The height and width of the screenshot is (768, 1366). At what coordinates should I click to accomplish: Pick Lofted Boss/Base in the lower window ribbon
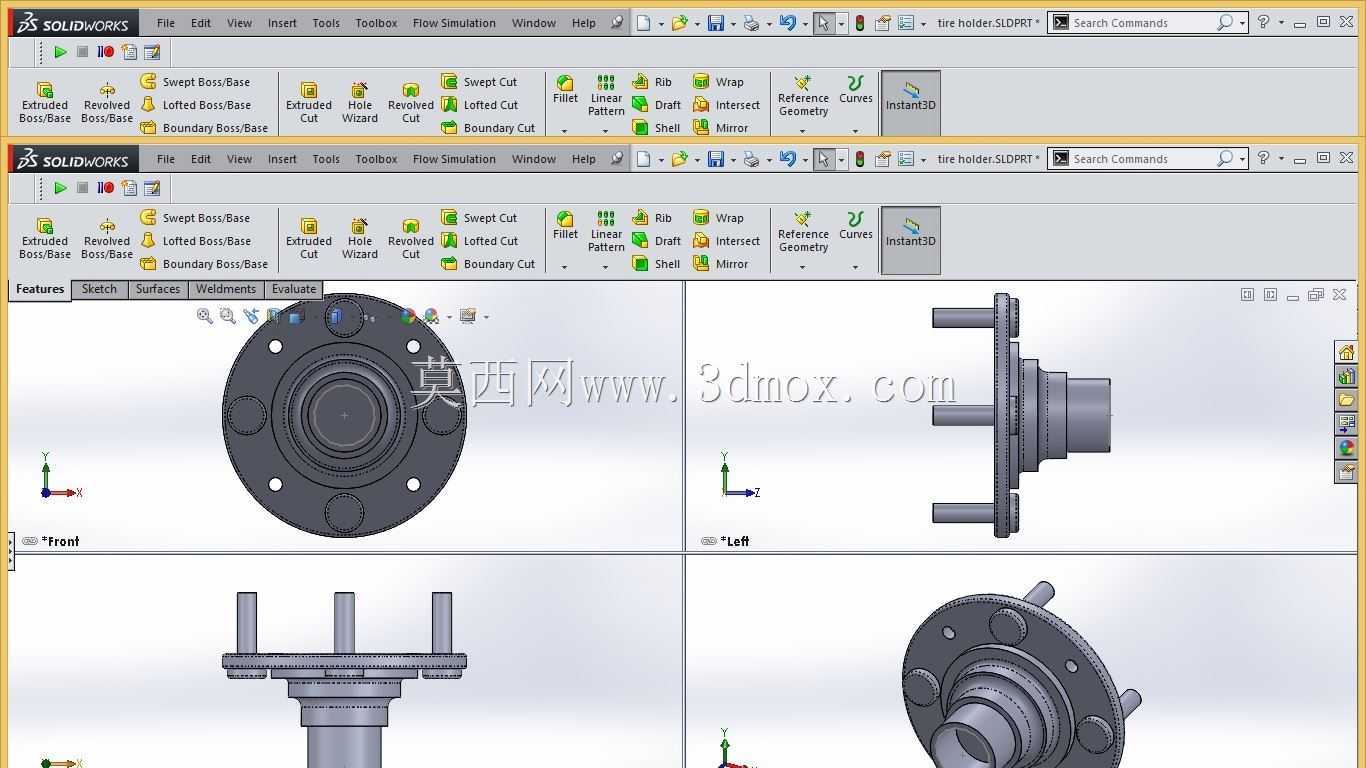(195, 241)
